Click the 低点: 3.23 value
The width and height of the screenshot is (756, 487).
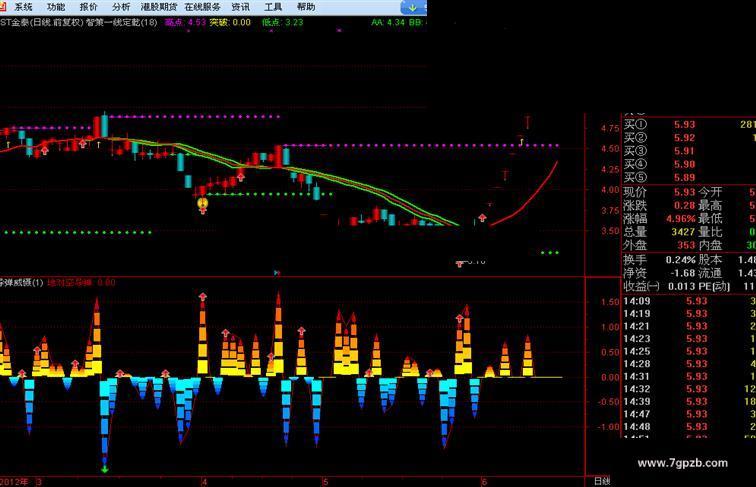(x=283, y=22)
